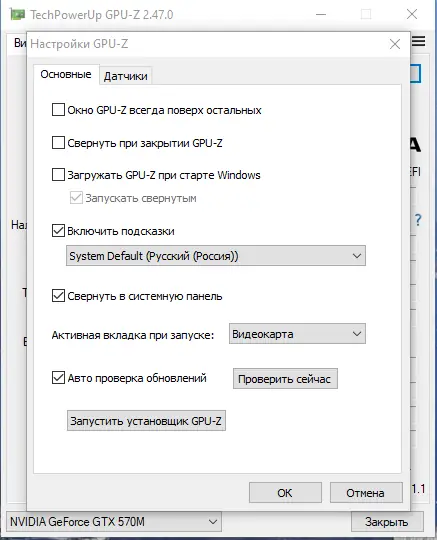437x540 pixels.
Task: Enable Окно GPU-Z всегда поверх остальных checkbox
Action: (58, 110)
